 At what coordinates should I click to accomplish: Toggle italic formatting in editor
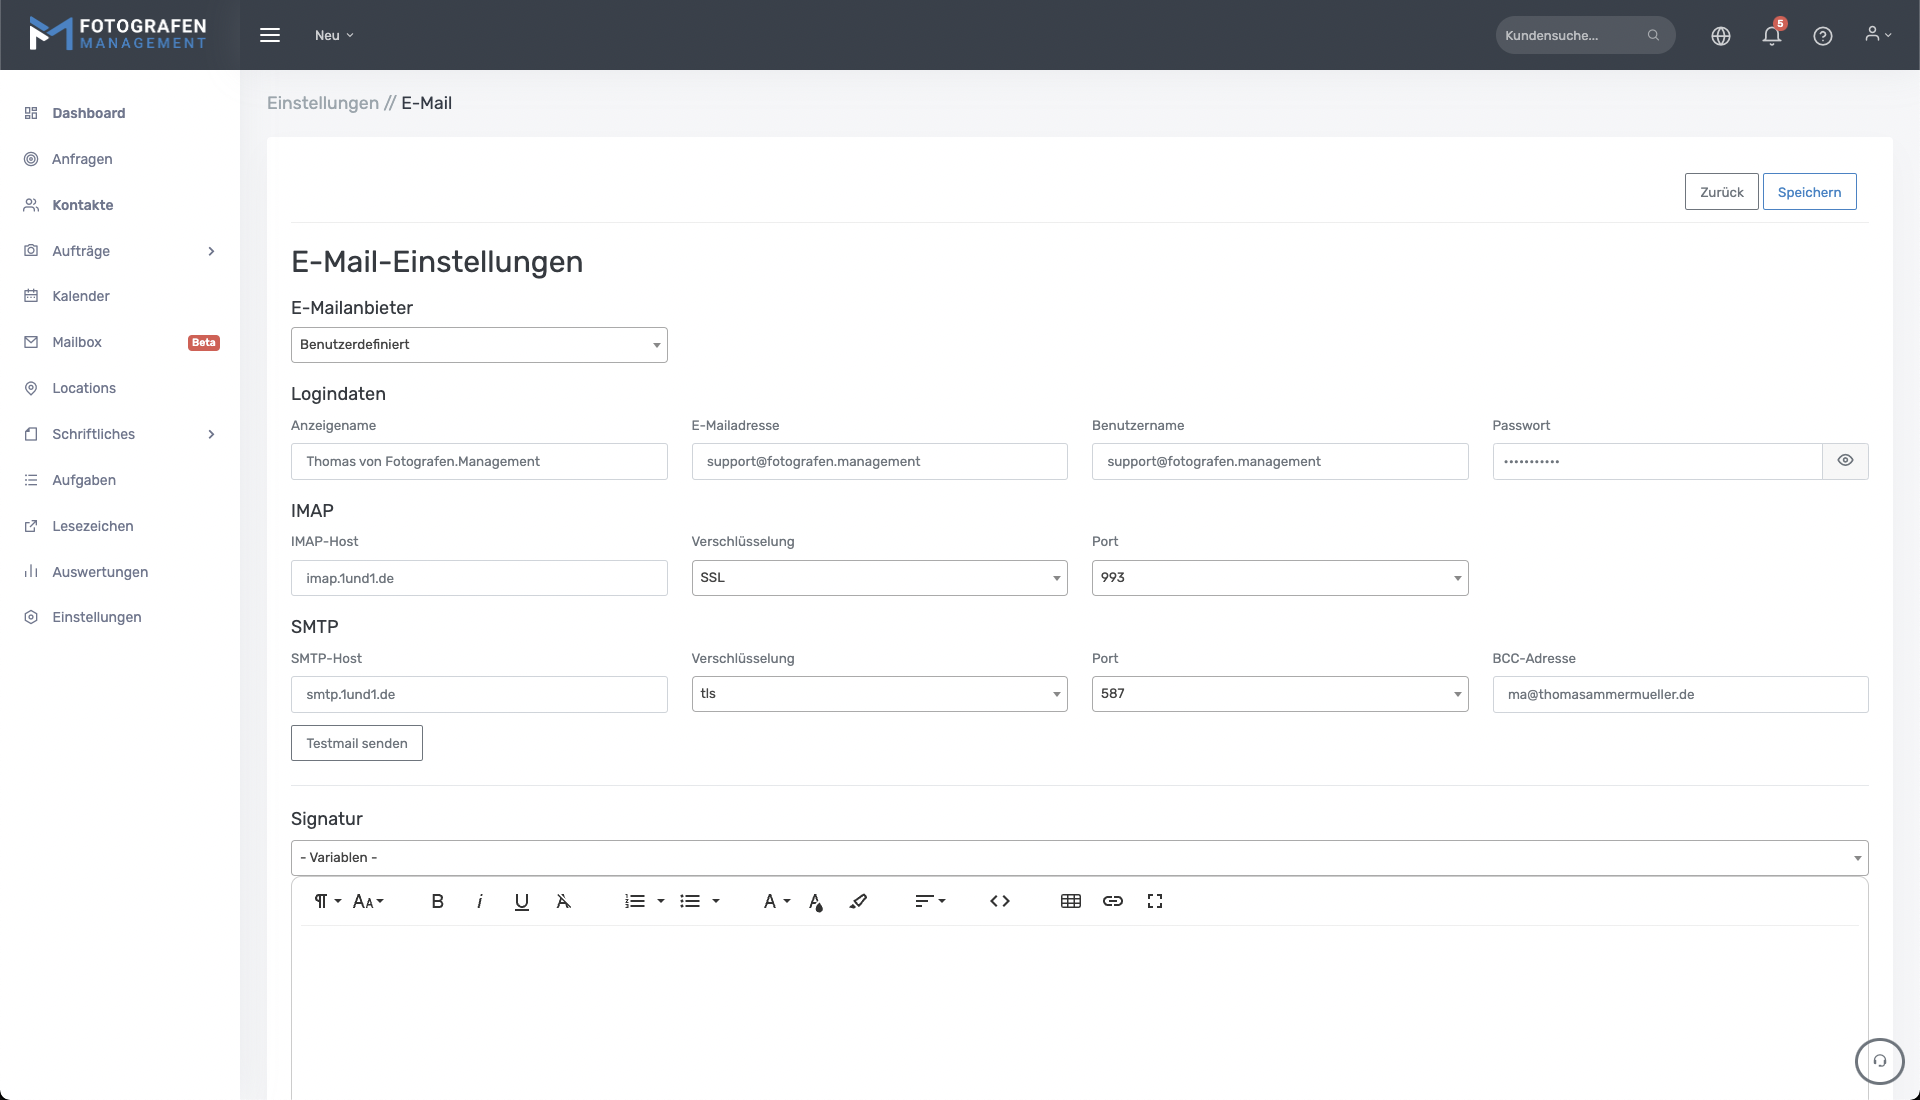(479, 901)
